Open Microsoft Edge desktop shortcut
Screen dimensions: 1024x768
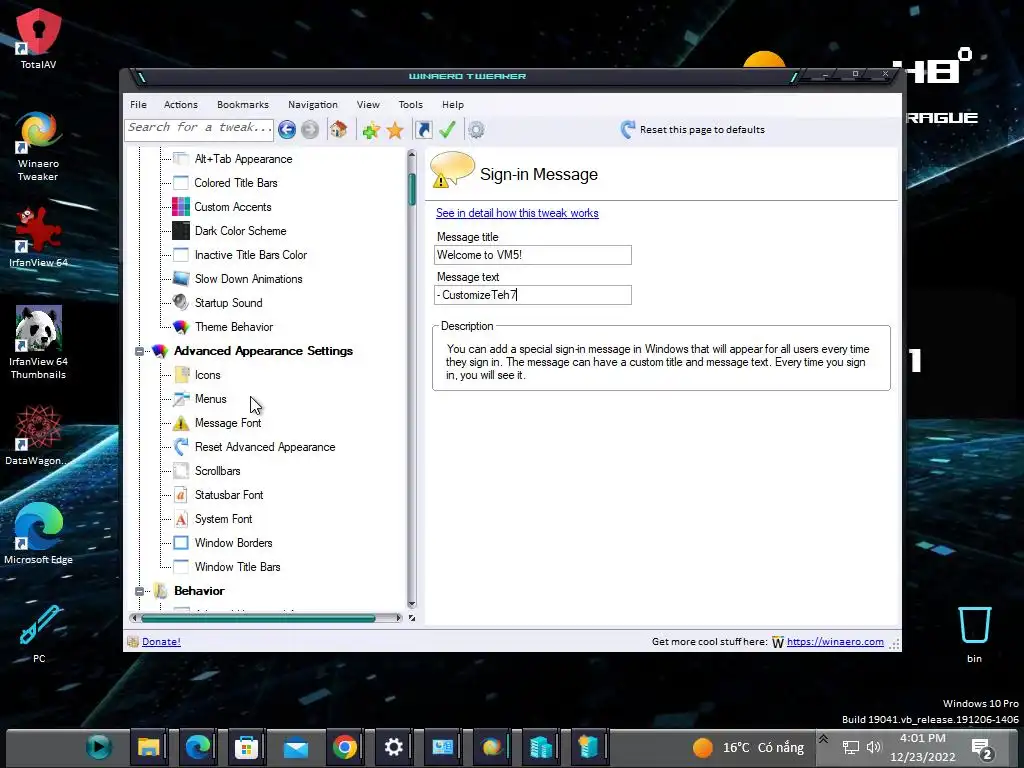coord(38,533)
